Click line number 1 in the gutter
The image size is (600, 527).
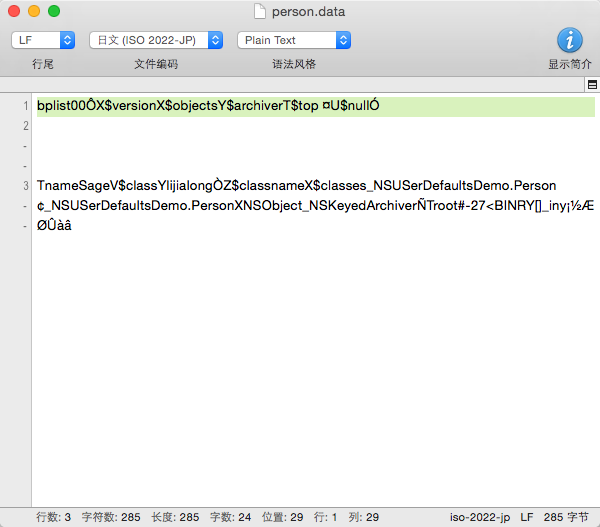26,106
